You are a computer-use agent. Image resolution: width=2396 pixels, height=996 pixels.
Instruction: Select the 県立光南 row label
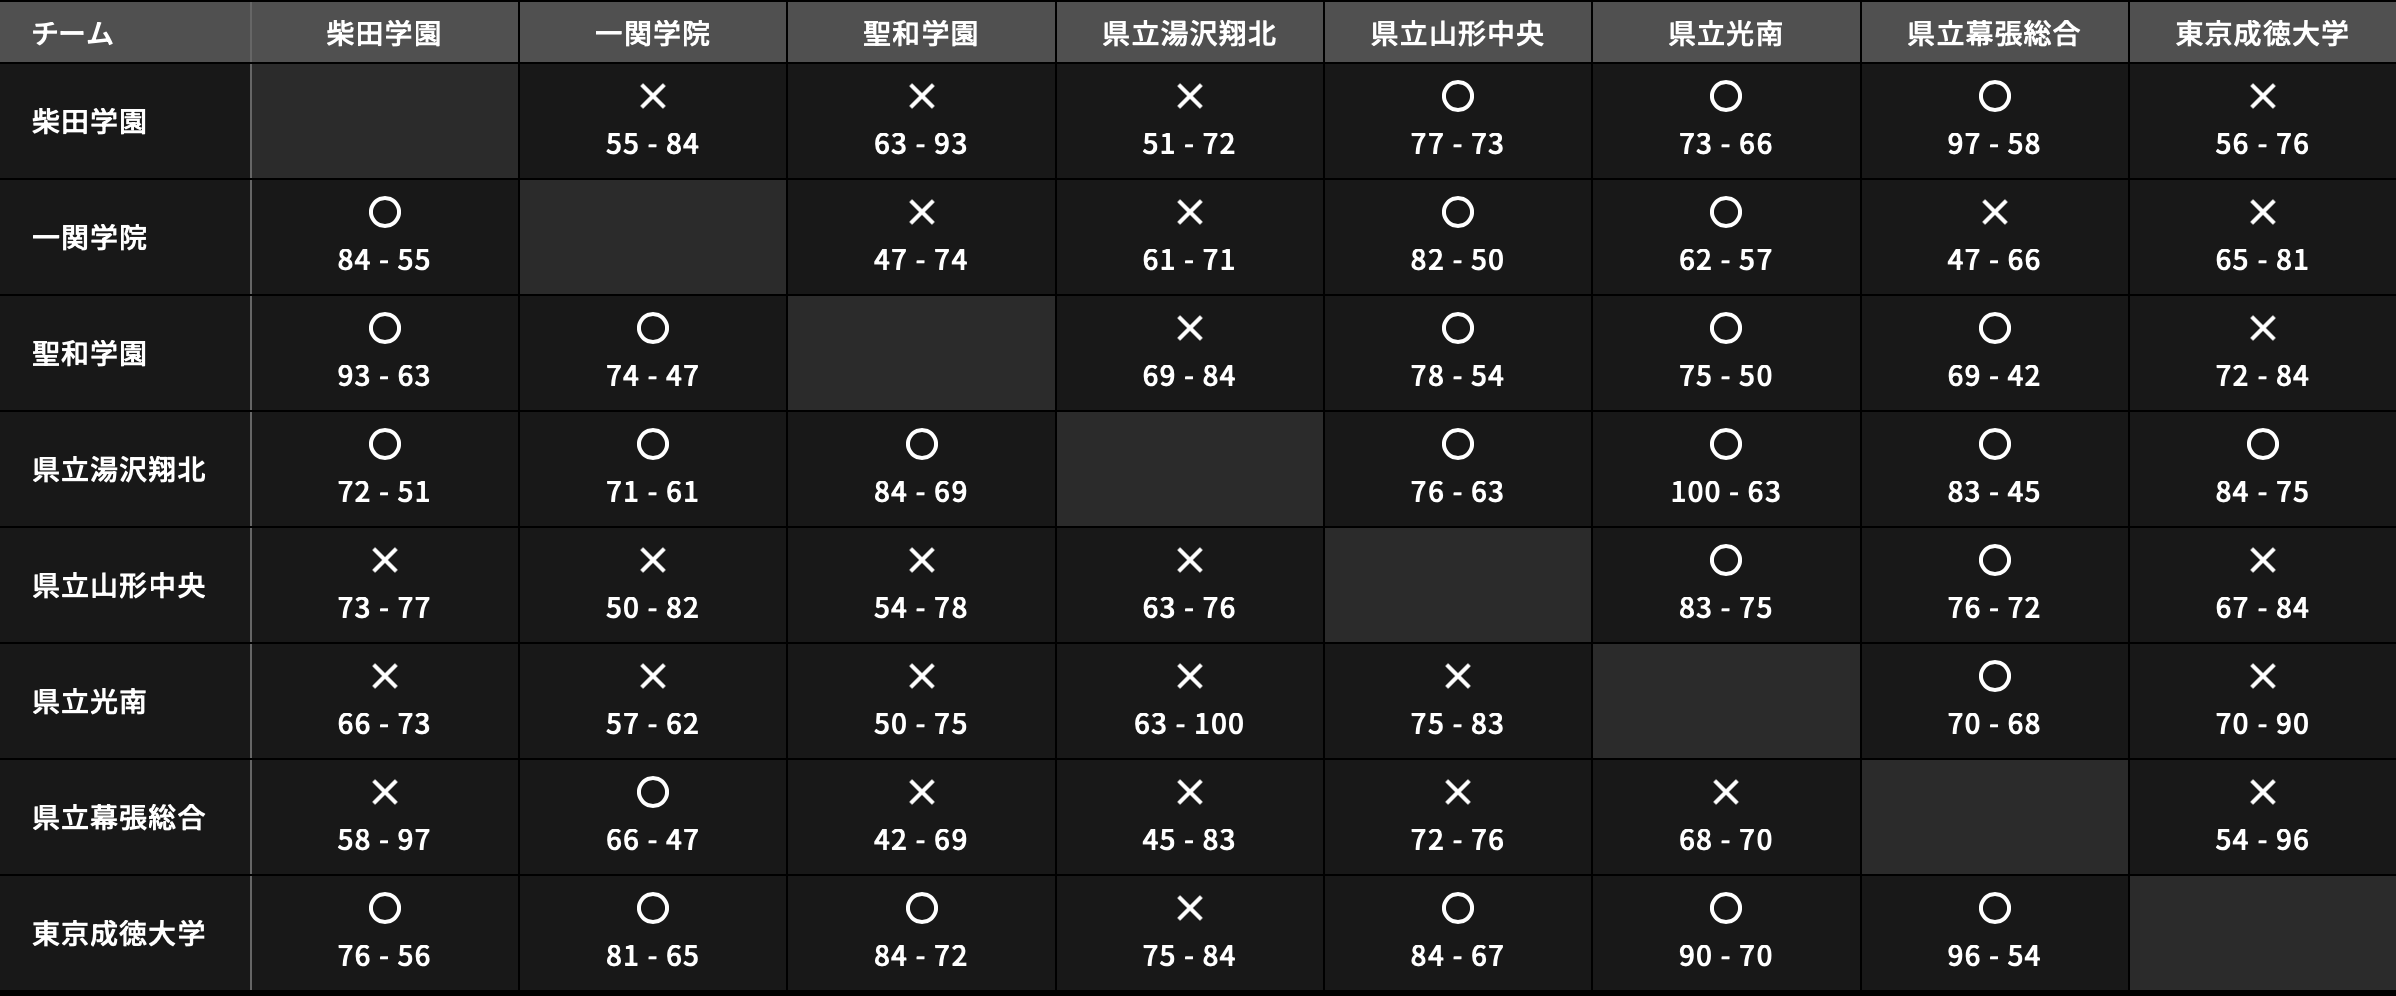[x=90, y=701]
